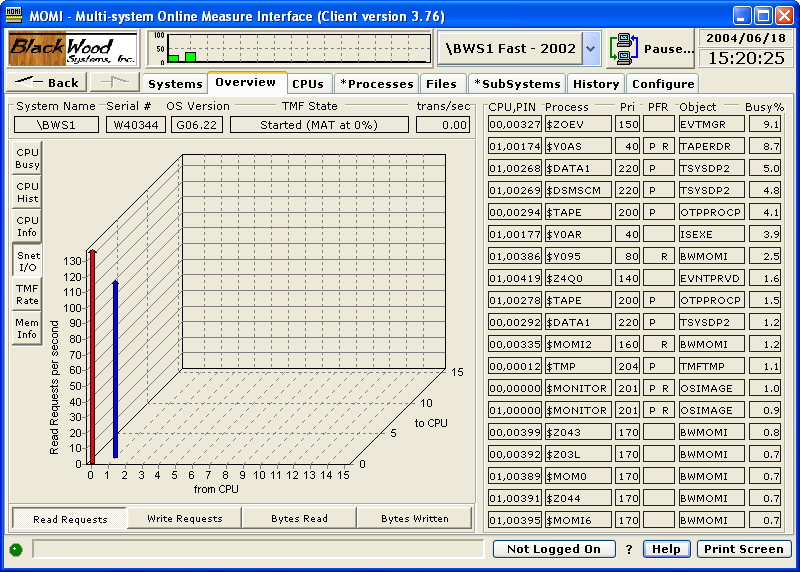Open the CPUs tab
Image resolution: width=800 pixels, height=572 pixels.
click(308, 84)
